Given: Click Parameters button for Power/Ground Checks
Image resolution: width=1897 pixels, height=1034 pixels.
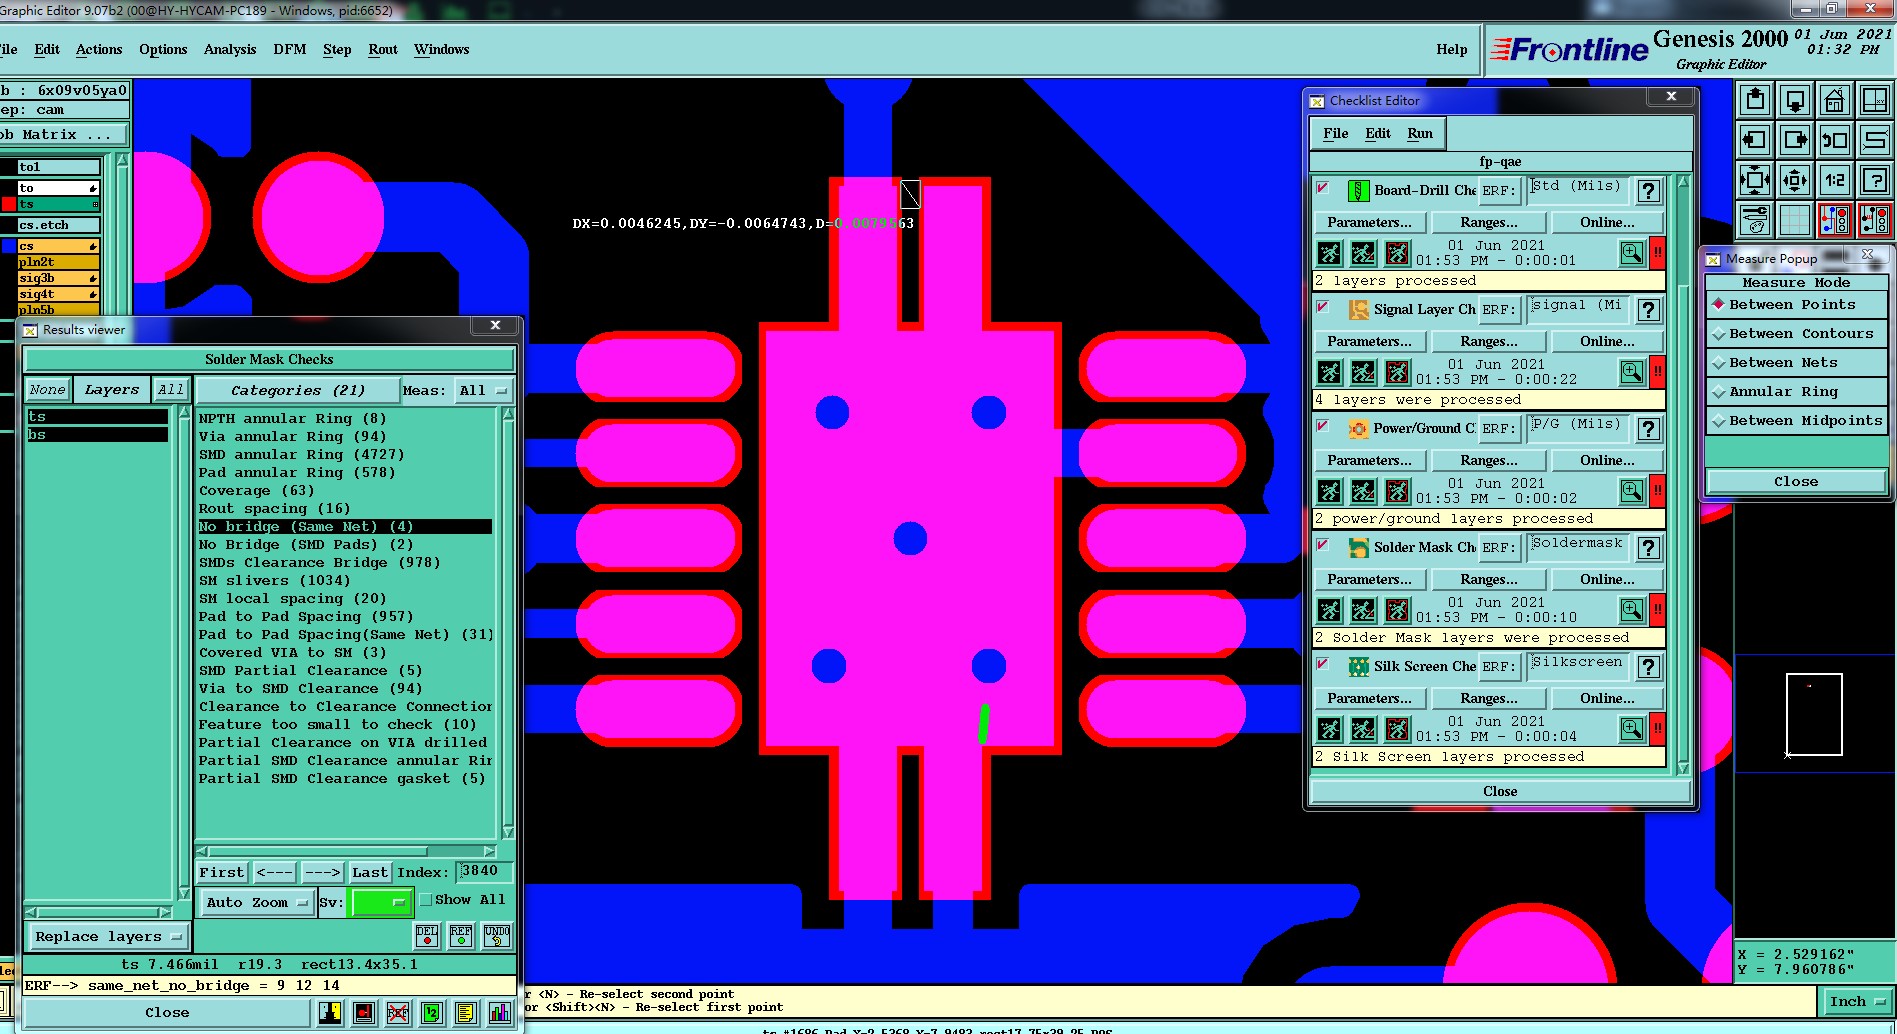Looking at the screenshot, I should click(1369, 461).
